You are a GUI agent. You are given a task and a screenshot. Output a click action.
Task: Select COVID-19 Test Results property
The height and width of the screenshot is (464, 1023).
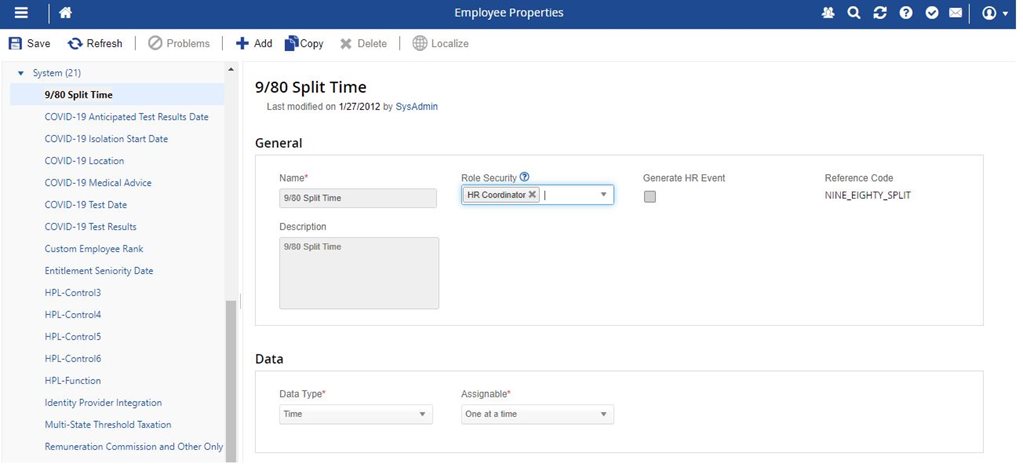point(91,226)
